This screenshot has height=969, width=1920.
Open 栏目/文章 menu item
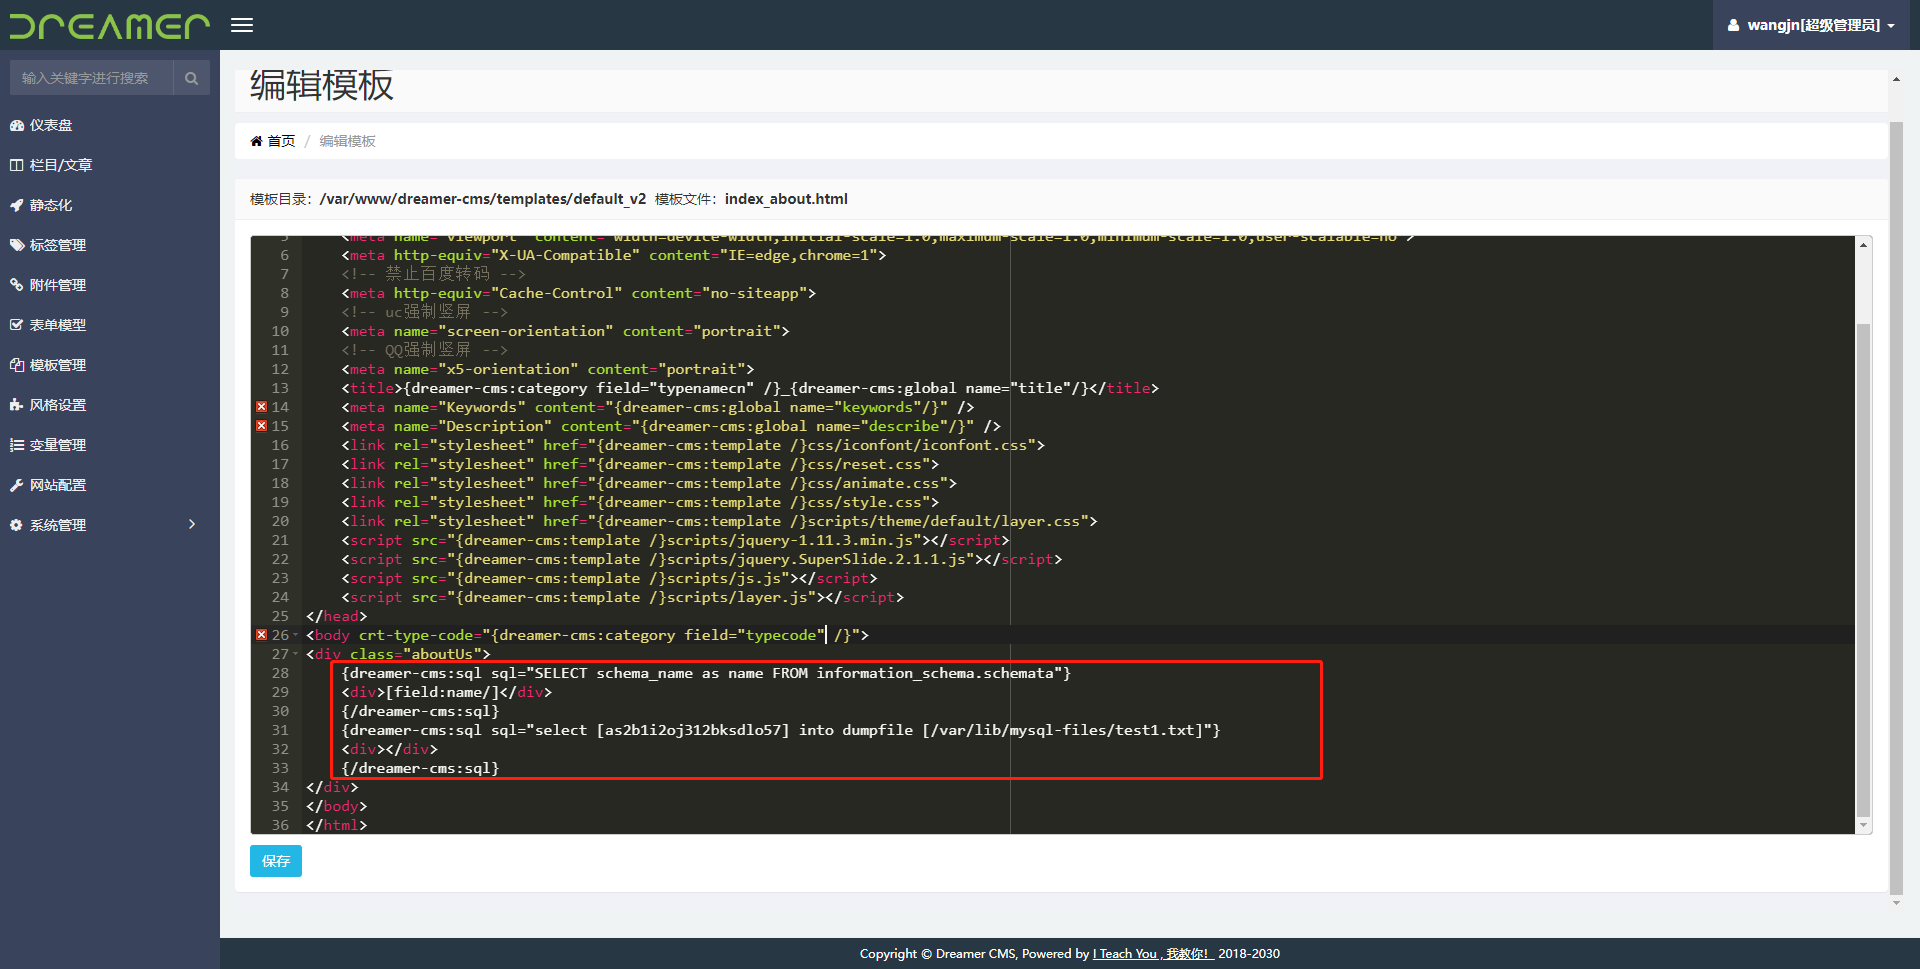110,165
